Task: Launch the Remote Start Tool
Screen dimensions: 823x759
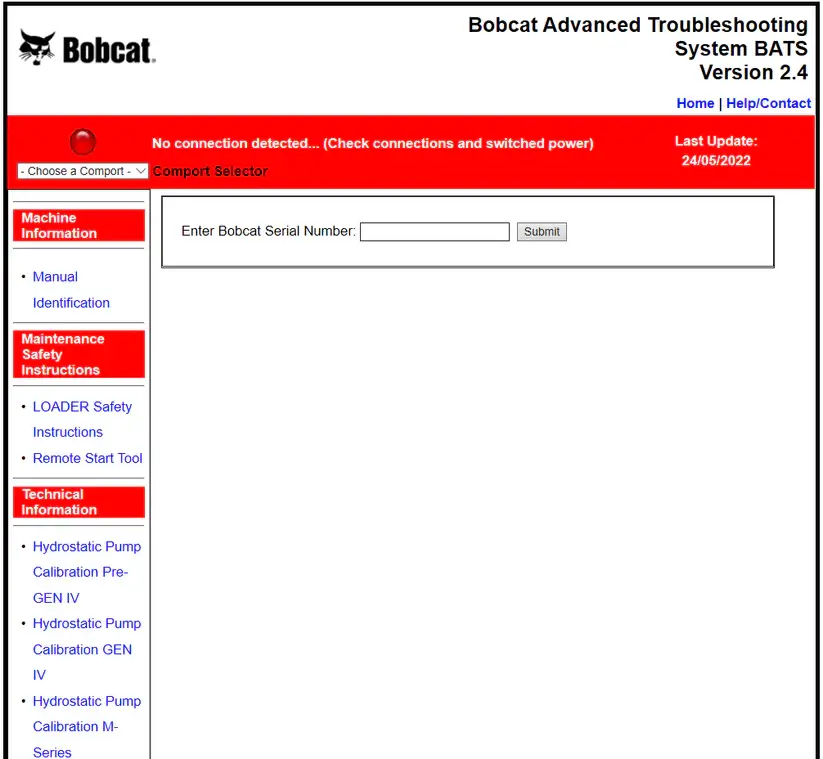Action: click(87, 458)
